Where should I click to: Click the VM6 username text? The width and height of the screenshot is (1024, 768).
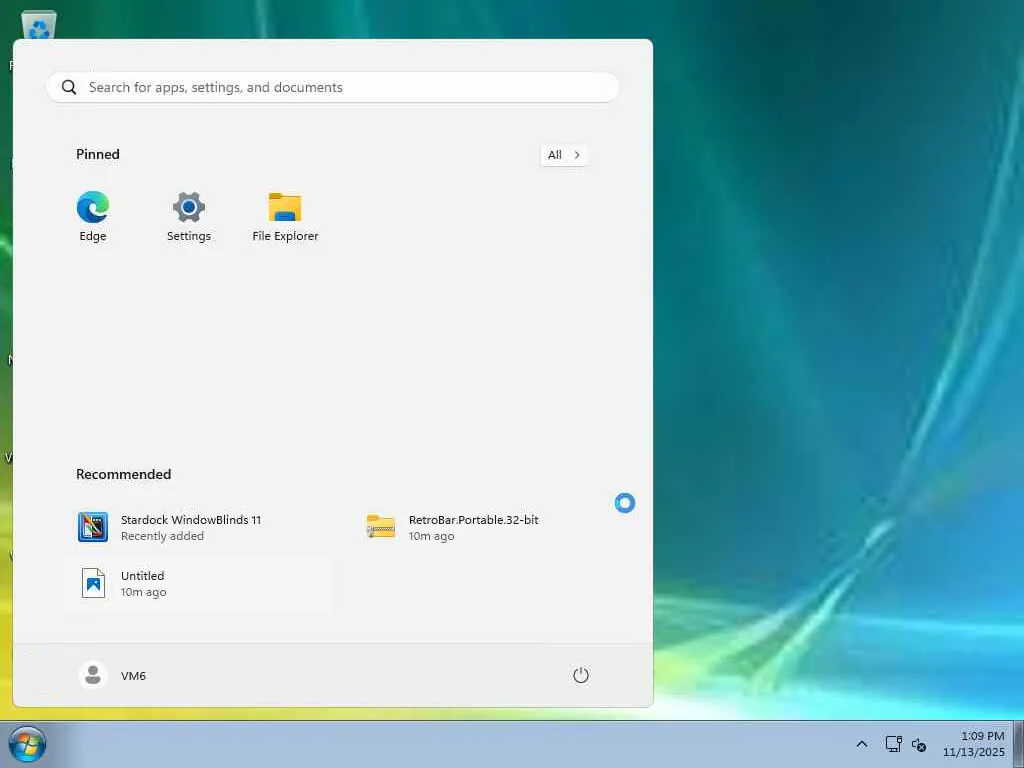coord(133,676)
